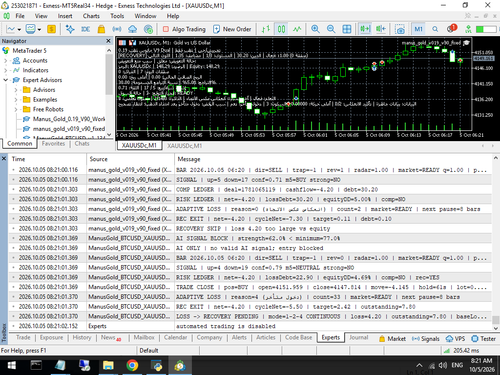
Task: Zoom out on the chart
Action: tap(331, 29)
